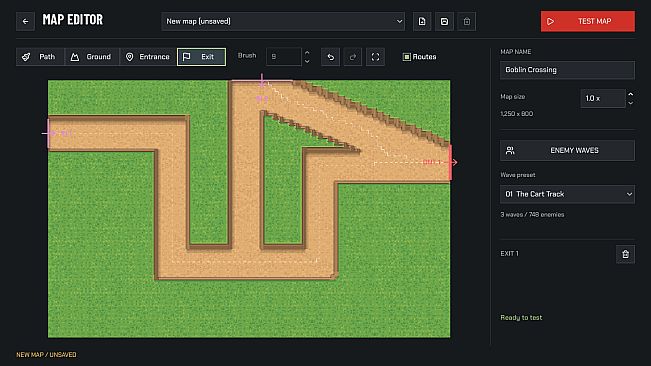This screenshot has width=651, height=366.
Task: Click the fit-to-view frame icon
Action: point(375,57)
